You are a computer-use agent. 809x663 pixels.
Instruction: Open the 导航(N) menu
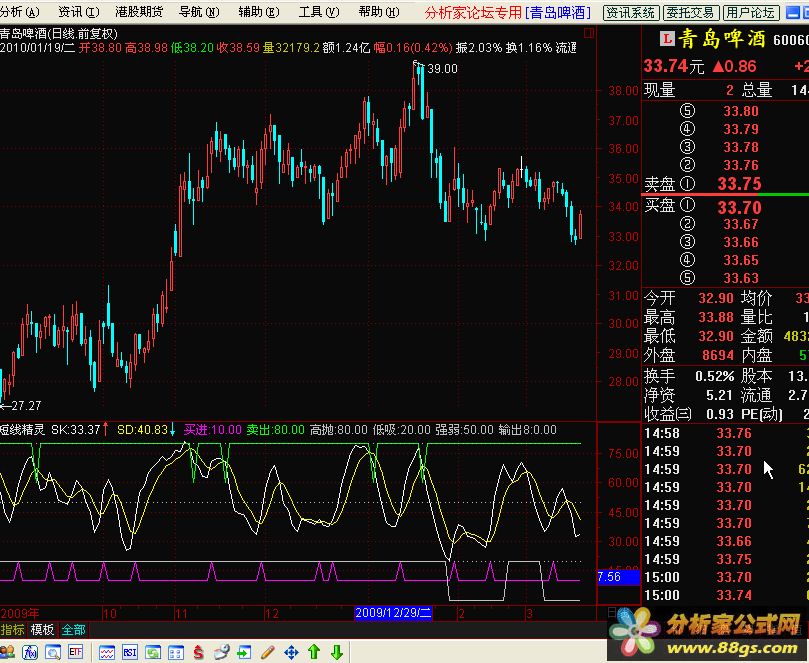click(199, 12)
